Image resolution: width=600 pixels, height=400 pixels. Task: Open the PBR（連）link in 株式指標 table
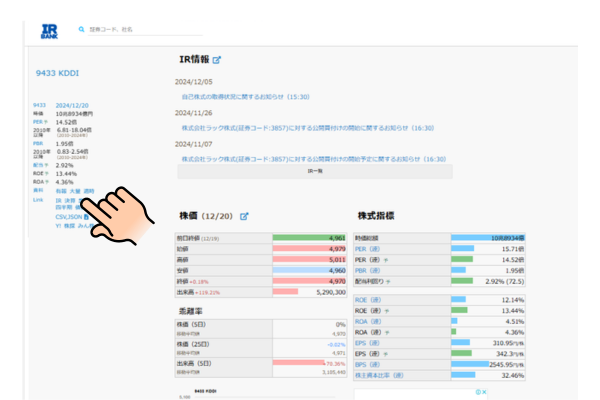(x=367, y=271)
